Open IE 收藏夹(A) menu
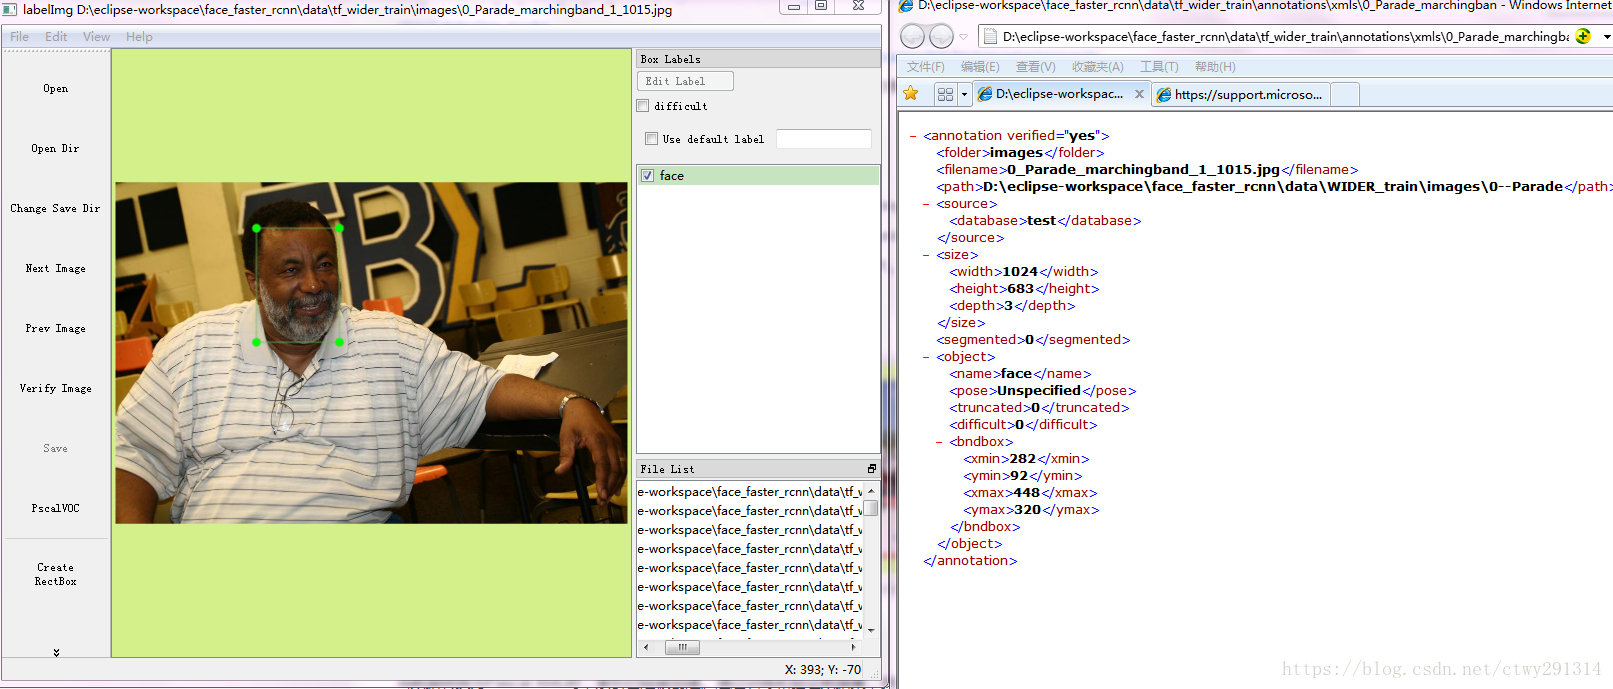Viewport: 1613px width, 689px height. [1097, 67]
